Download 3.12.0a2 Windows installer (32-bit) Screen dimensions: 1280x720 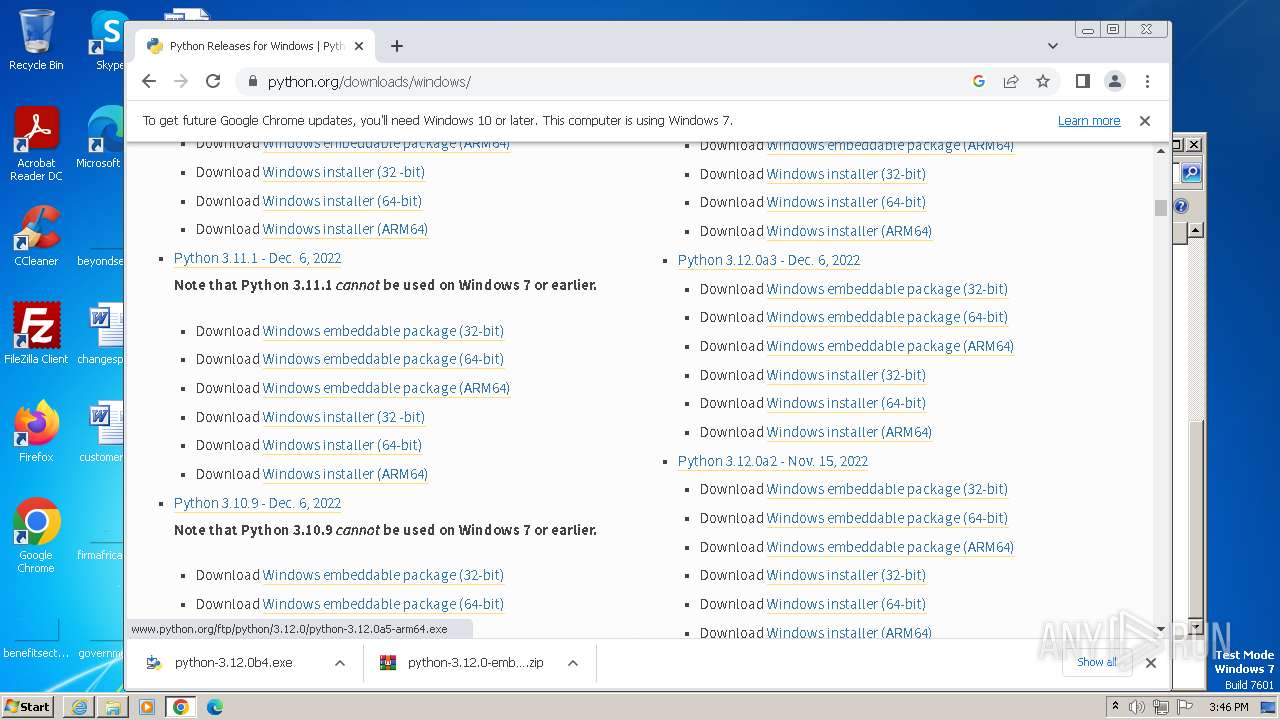tap(846, 575)
